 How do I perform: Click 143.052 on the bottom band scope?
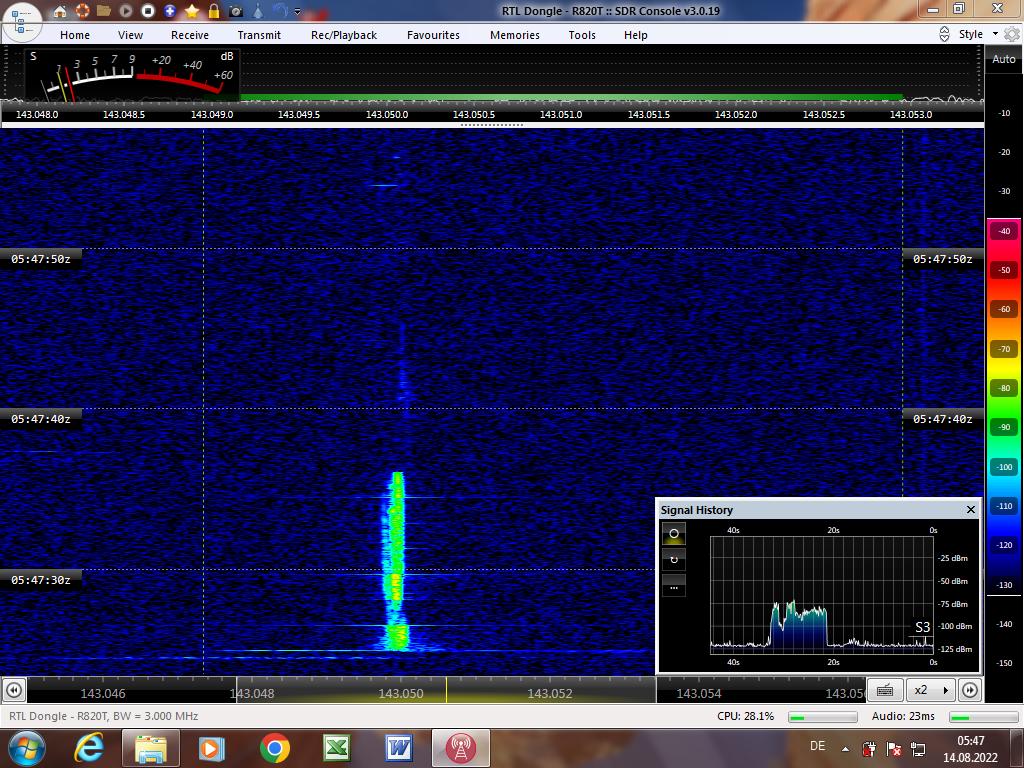coord(550,694)
